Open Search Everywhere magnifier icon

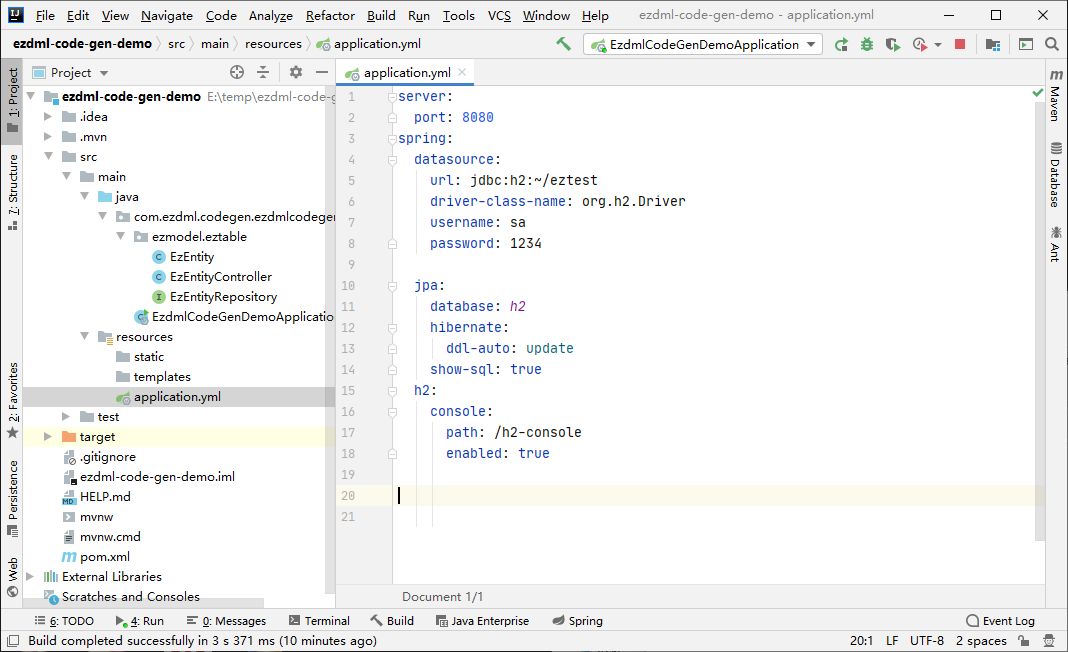pyautogui.click(x=1052, y=44)
